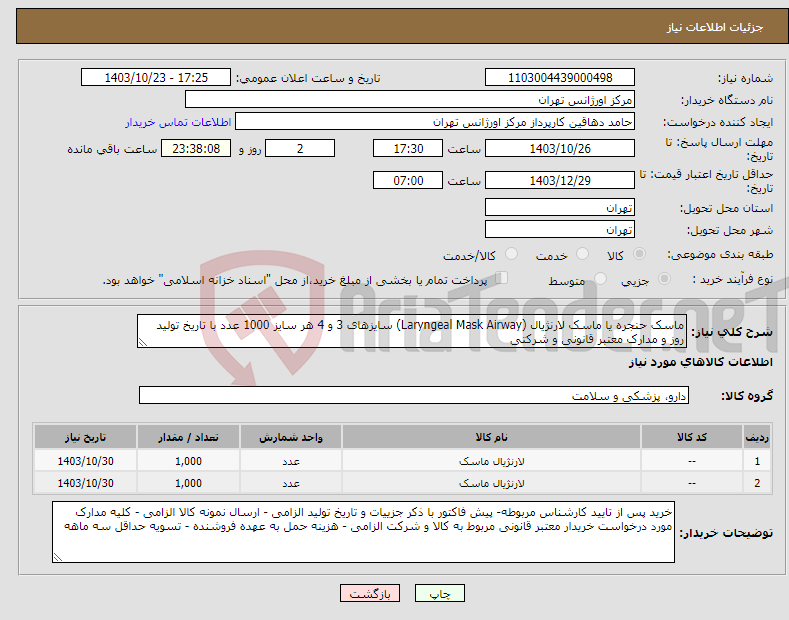Click the نام کالا column header
Image resolution: width=789 pixels, height=620 pixels.
pos(491,437)
